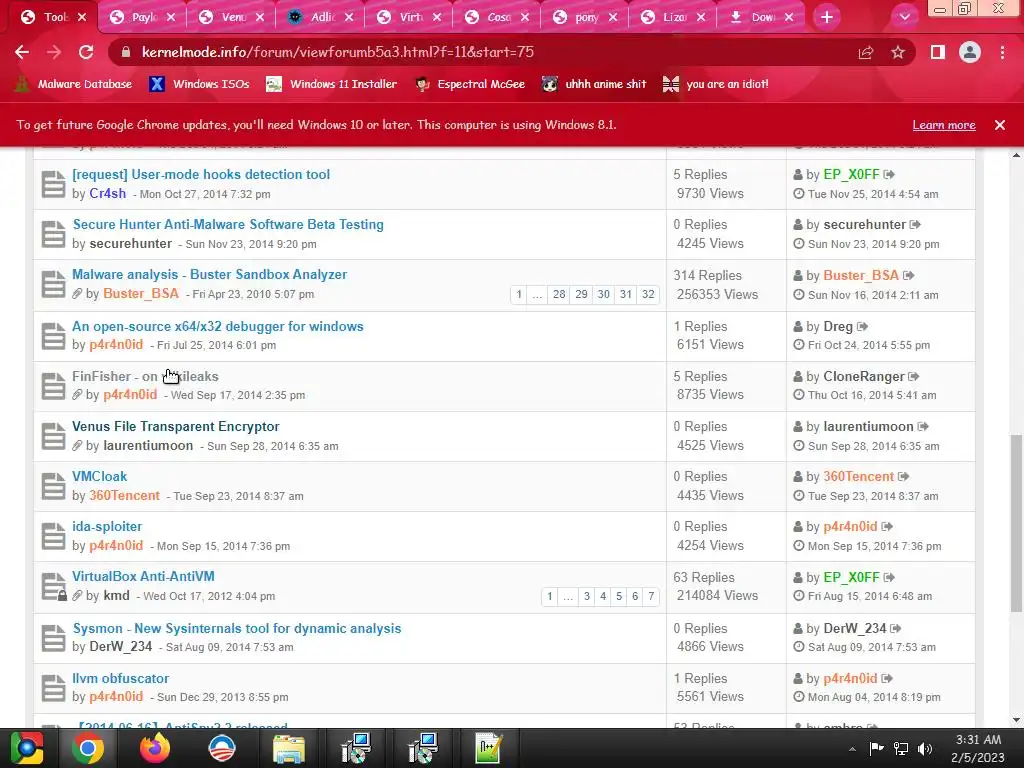Reload the page with the refresh icon
The width and height of the screenshot is (1024, 768).
coord(86,52)
